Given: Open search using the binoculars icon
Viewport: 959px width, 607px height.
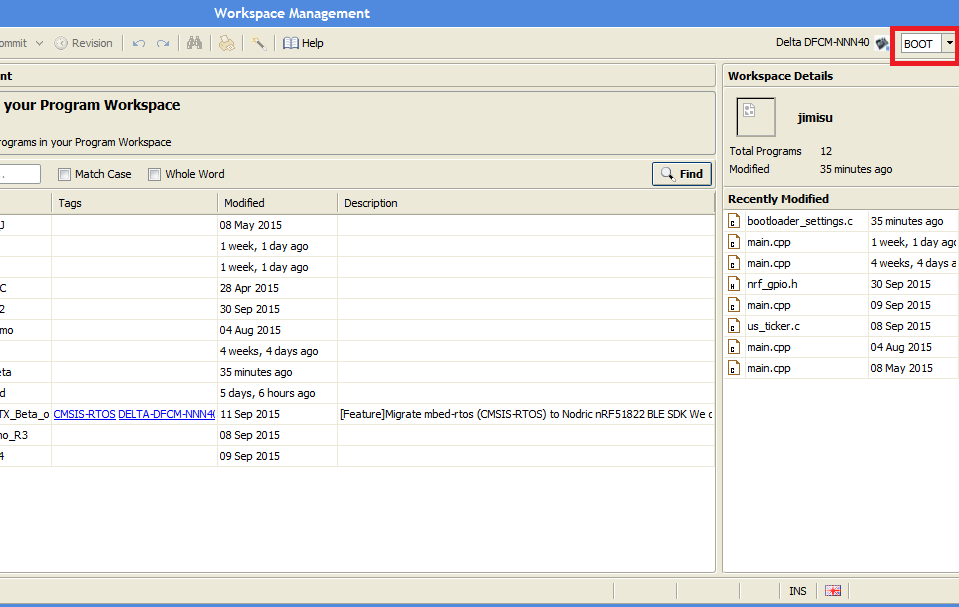Looking at the screenshot, I should pos(195,43).
